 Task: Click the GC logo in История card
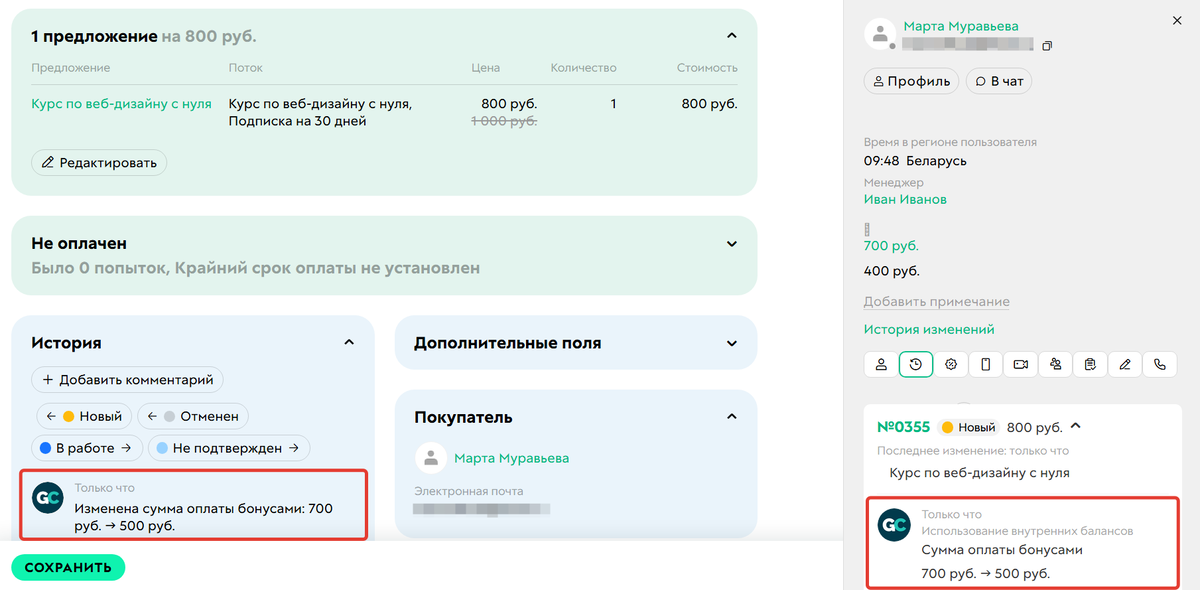coord(48,497)
